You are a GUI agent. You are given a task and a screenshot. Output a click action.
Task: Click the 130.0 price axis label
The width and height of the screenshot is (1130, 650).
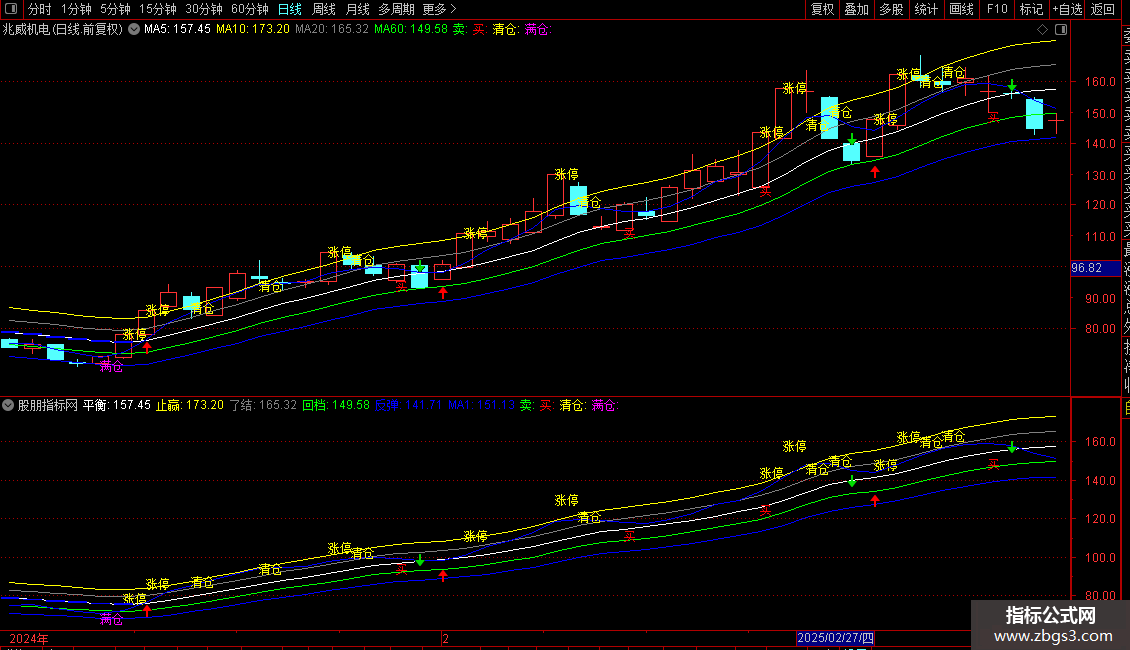pyautogui.click(x=1100, y=175)
